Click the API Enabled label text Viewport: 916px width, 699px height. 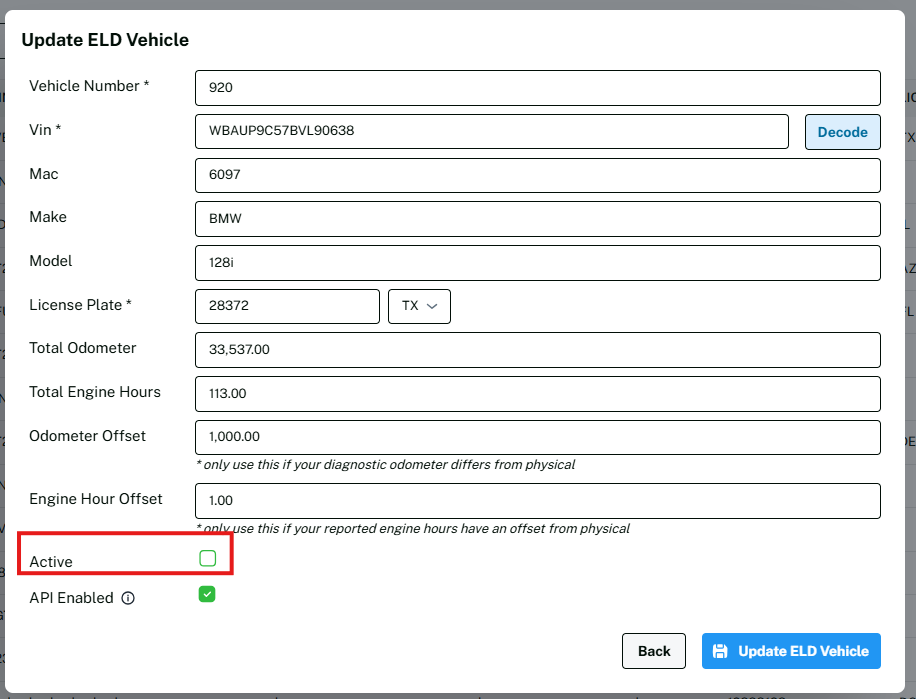click(71, 598)
